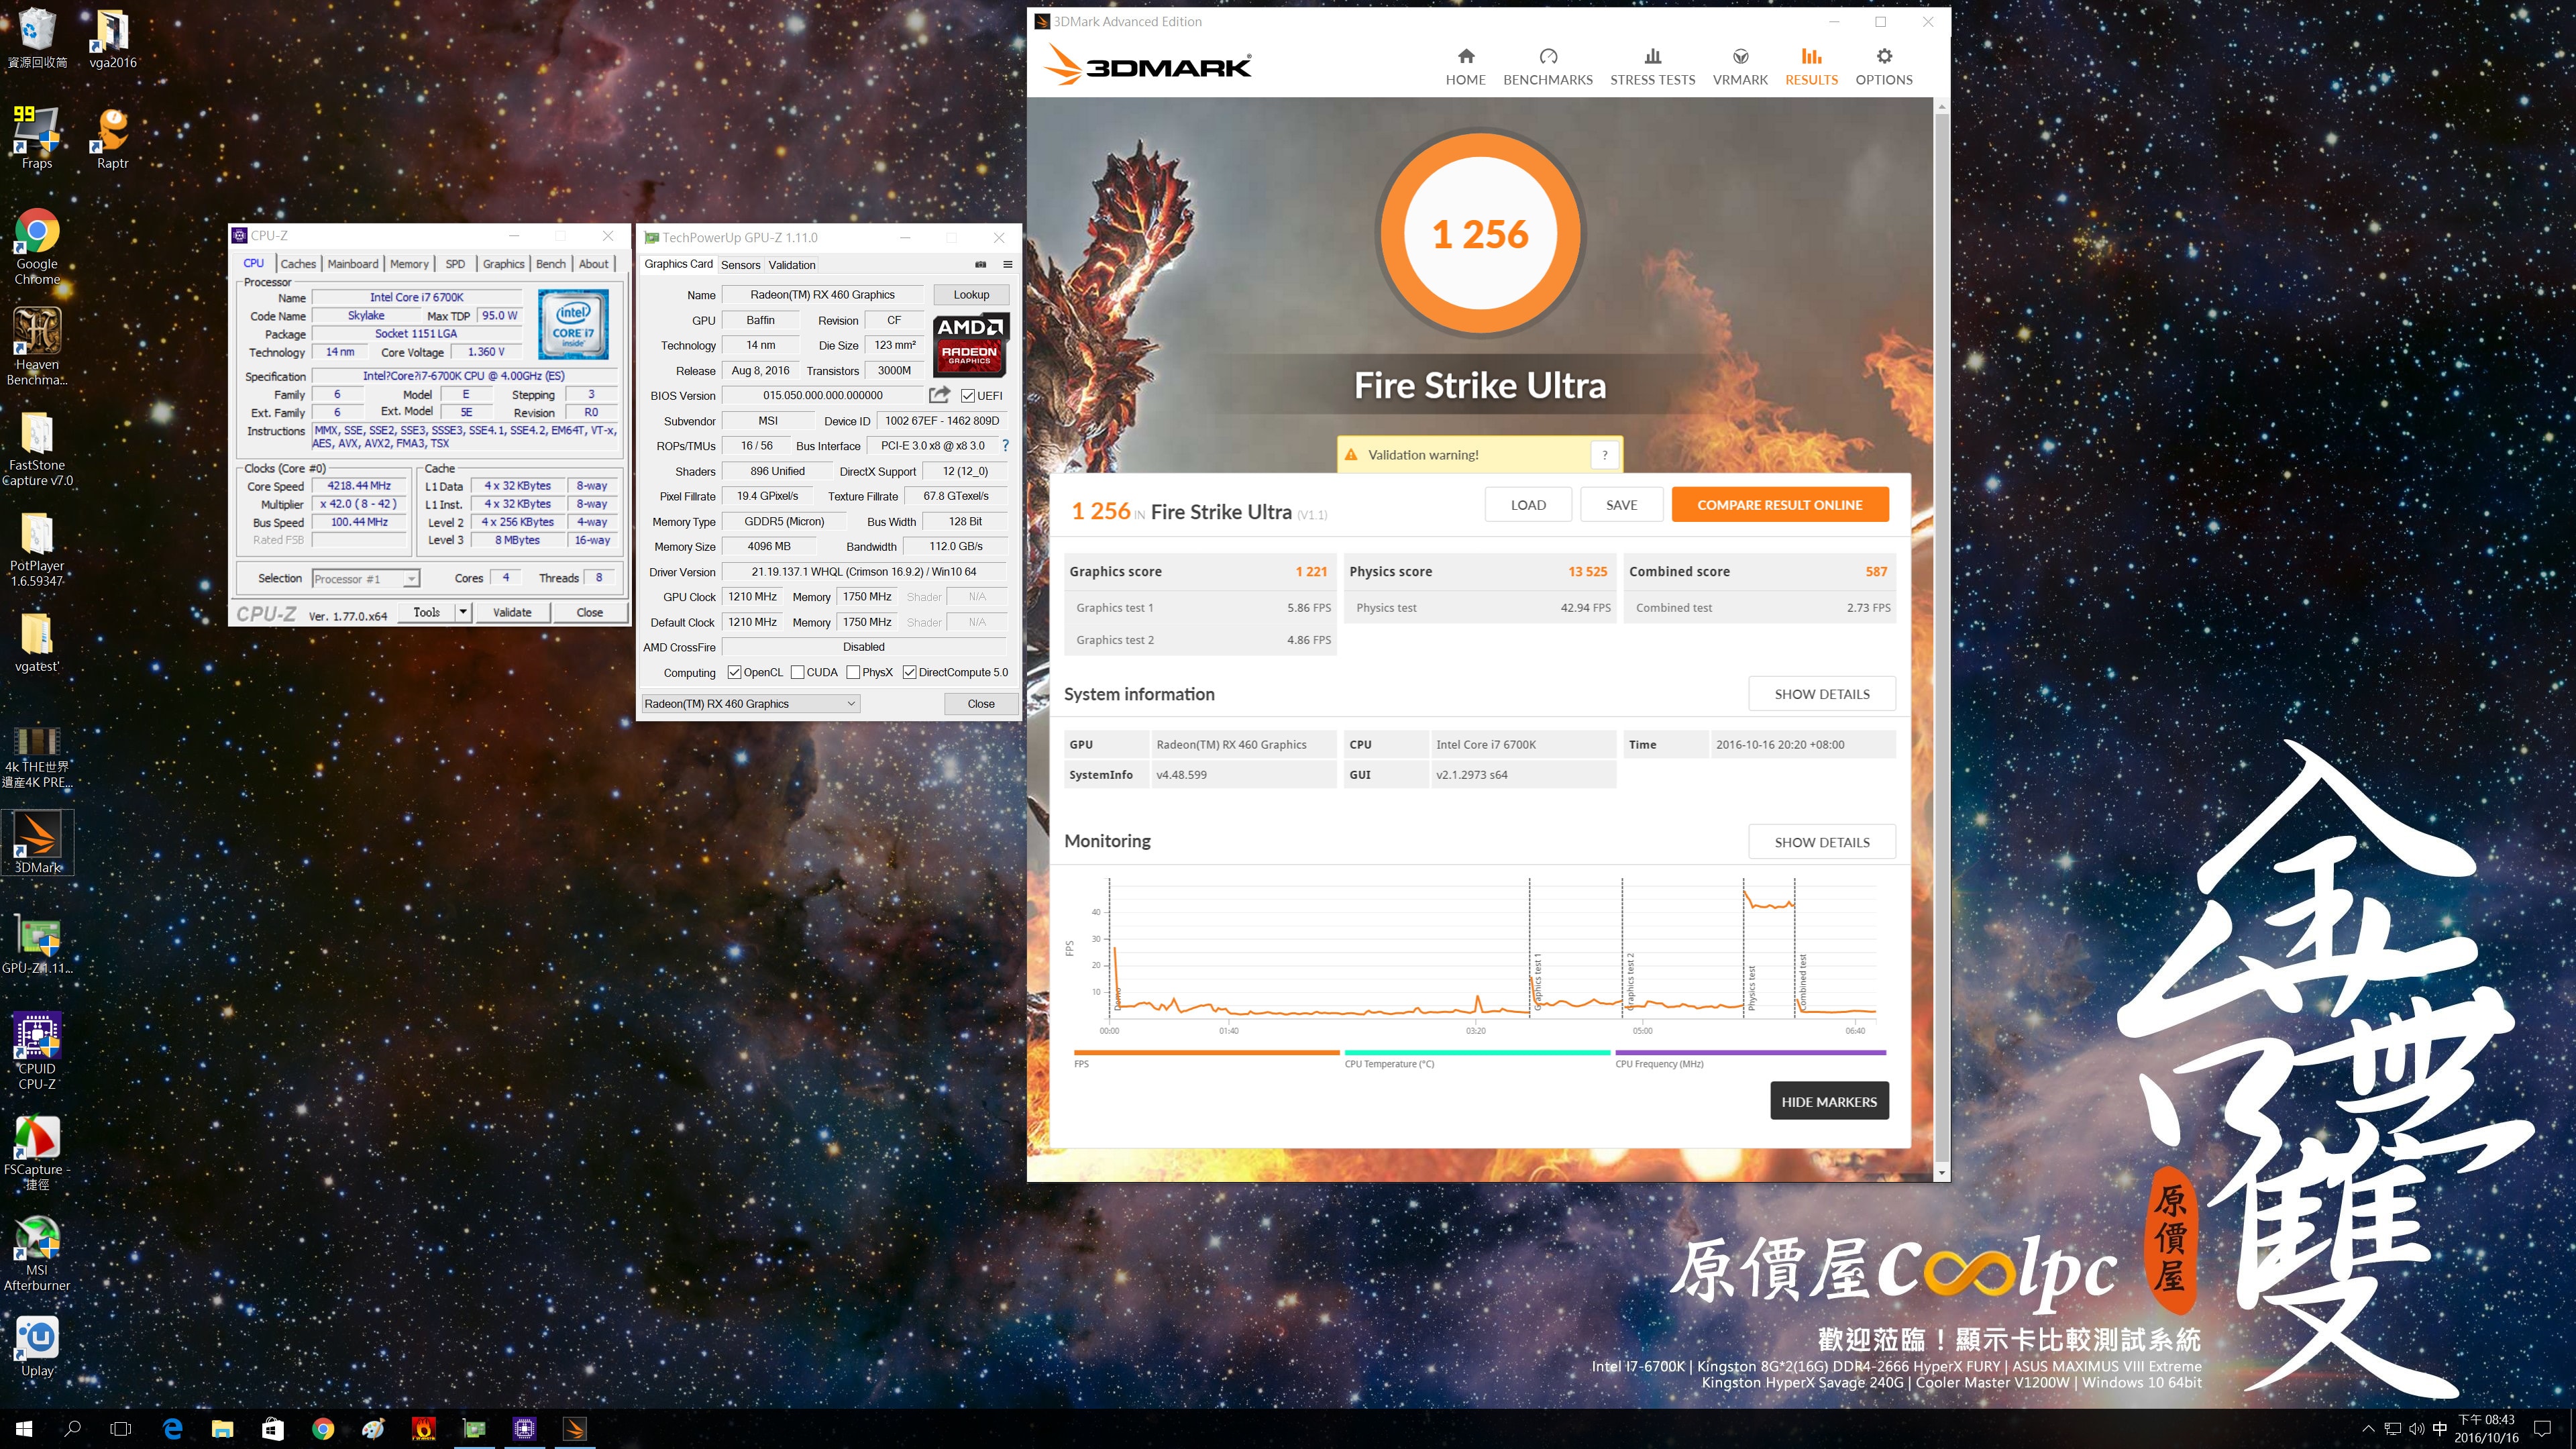The width and height of the screenshot is (2576, 1449).
Task: Launch the Raptr desktop shortcut
Action: point(112,138)
